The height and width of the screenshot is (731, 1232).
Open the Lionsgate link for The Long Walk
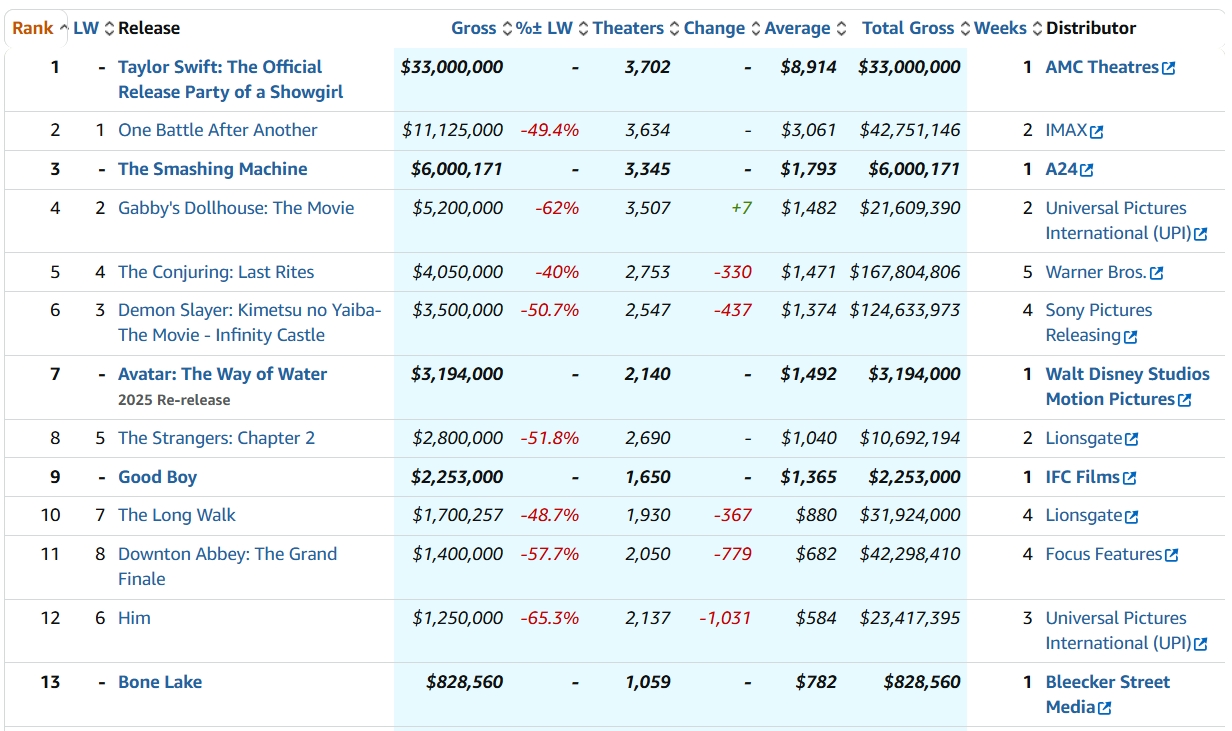coord(1084,516)
